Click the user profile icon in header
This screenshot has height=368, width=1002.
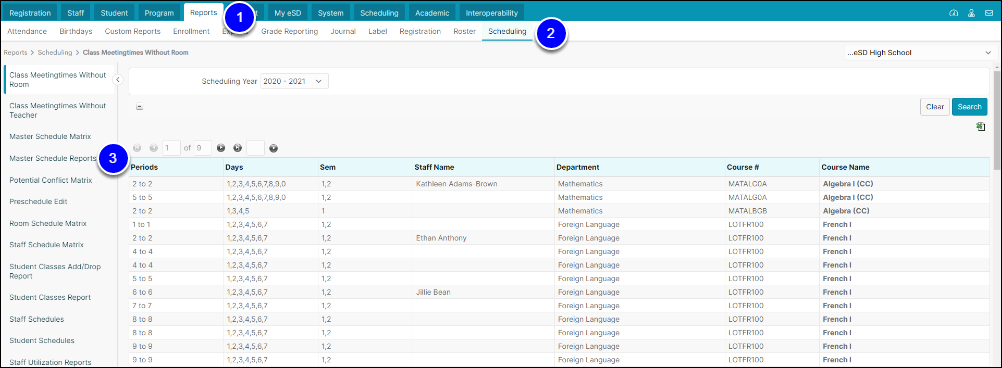click(971, 13)
